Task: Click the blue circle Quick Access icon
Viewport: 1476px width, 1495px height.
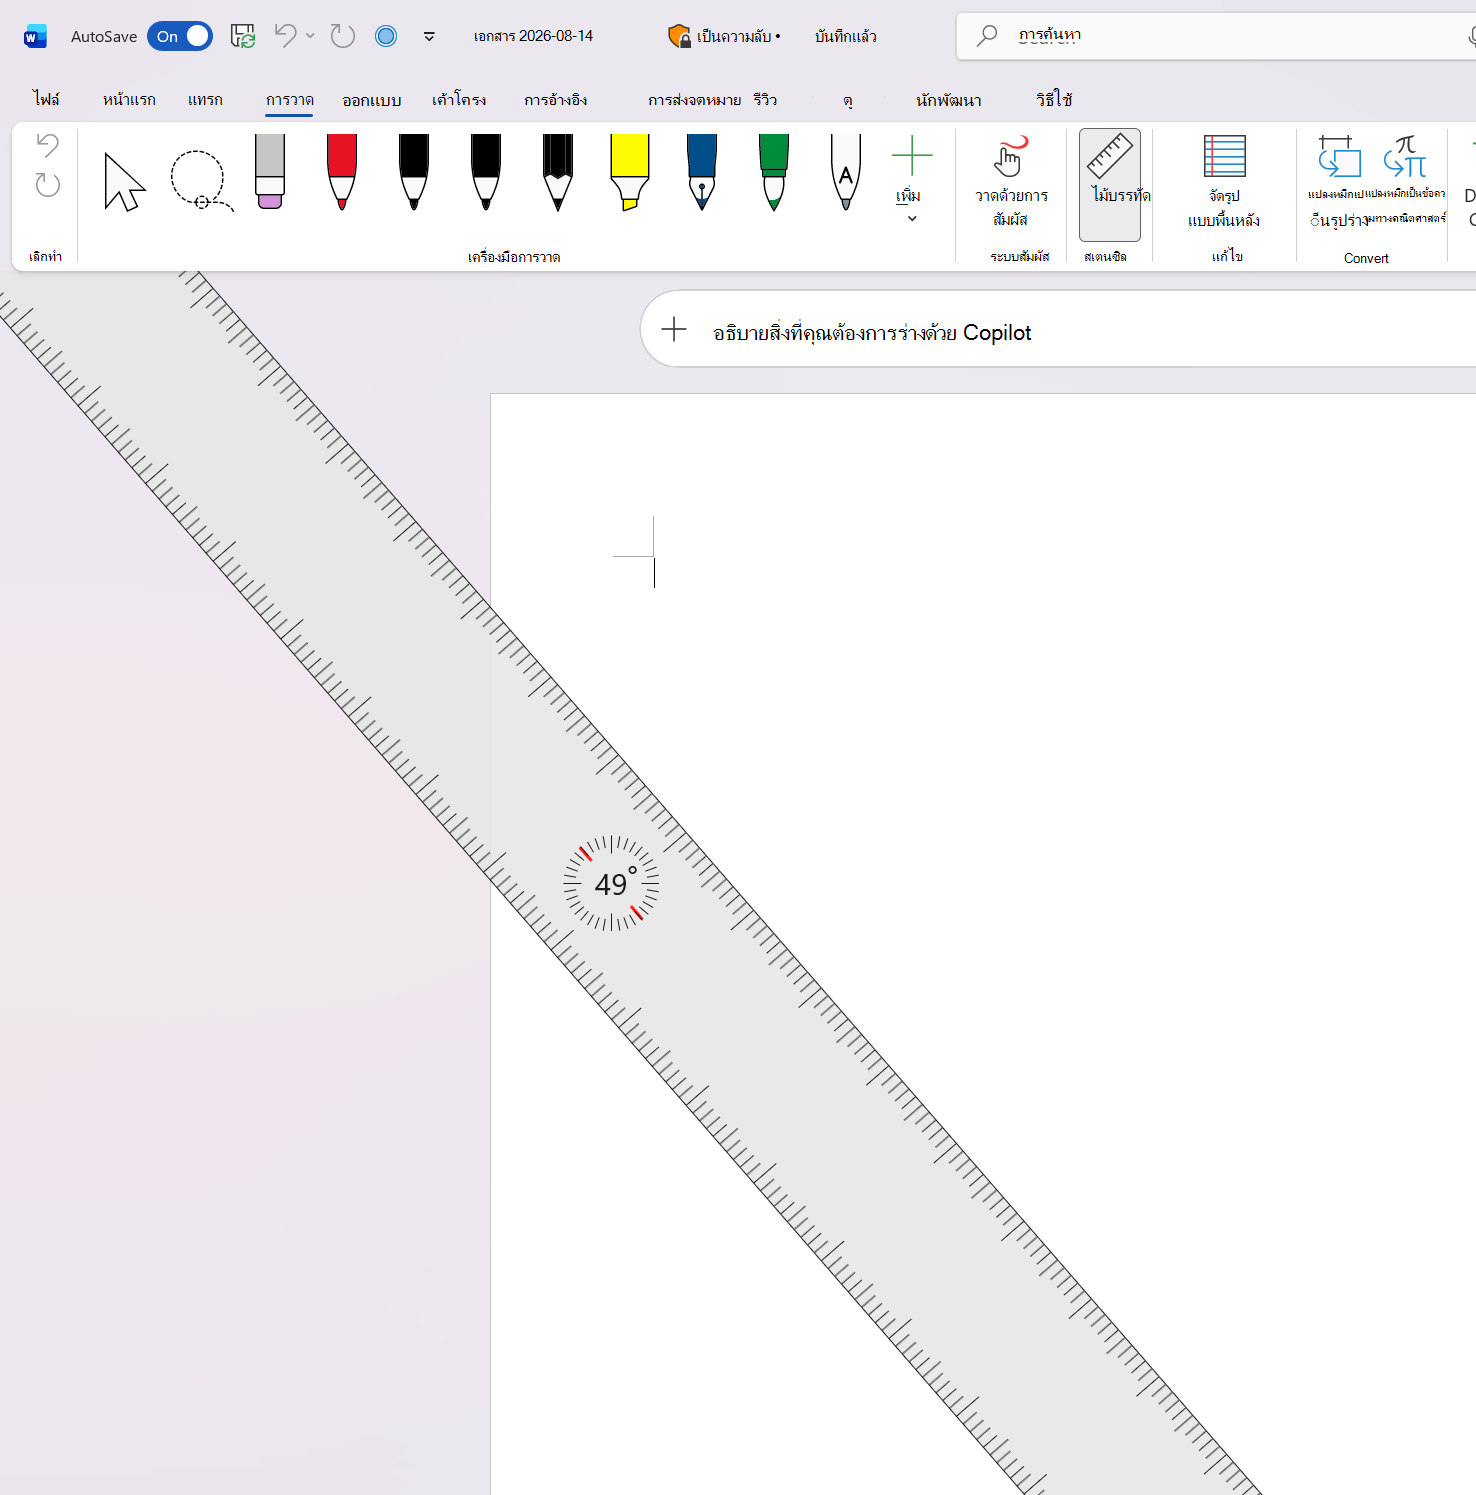Action: tap(386, 36)
